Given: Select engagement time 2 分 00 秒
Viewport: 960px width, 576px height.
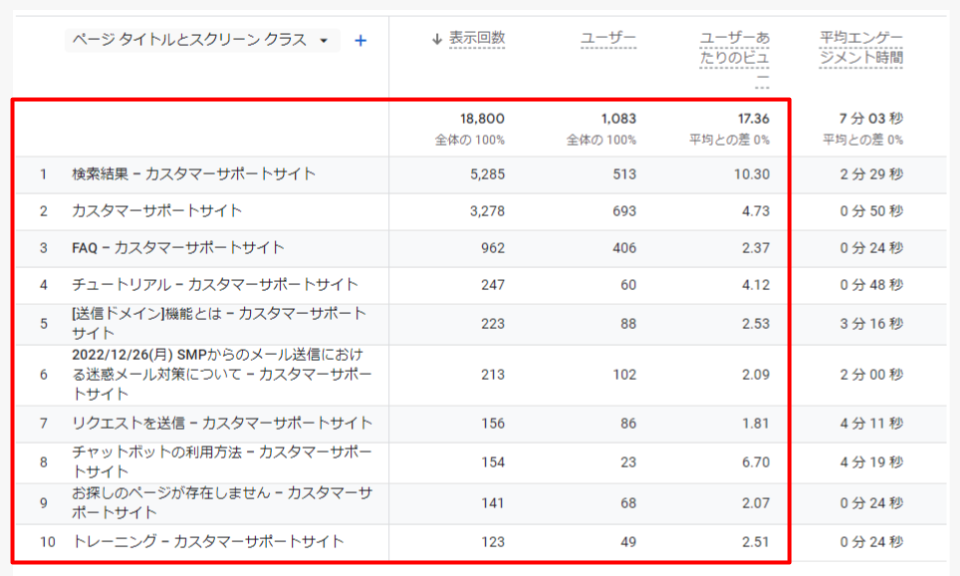Looking at the screenshot, I should 871,375.
